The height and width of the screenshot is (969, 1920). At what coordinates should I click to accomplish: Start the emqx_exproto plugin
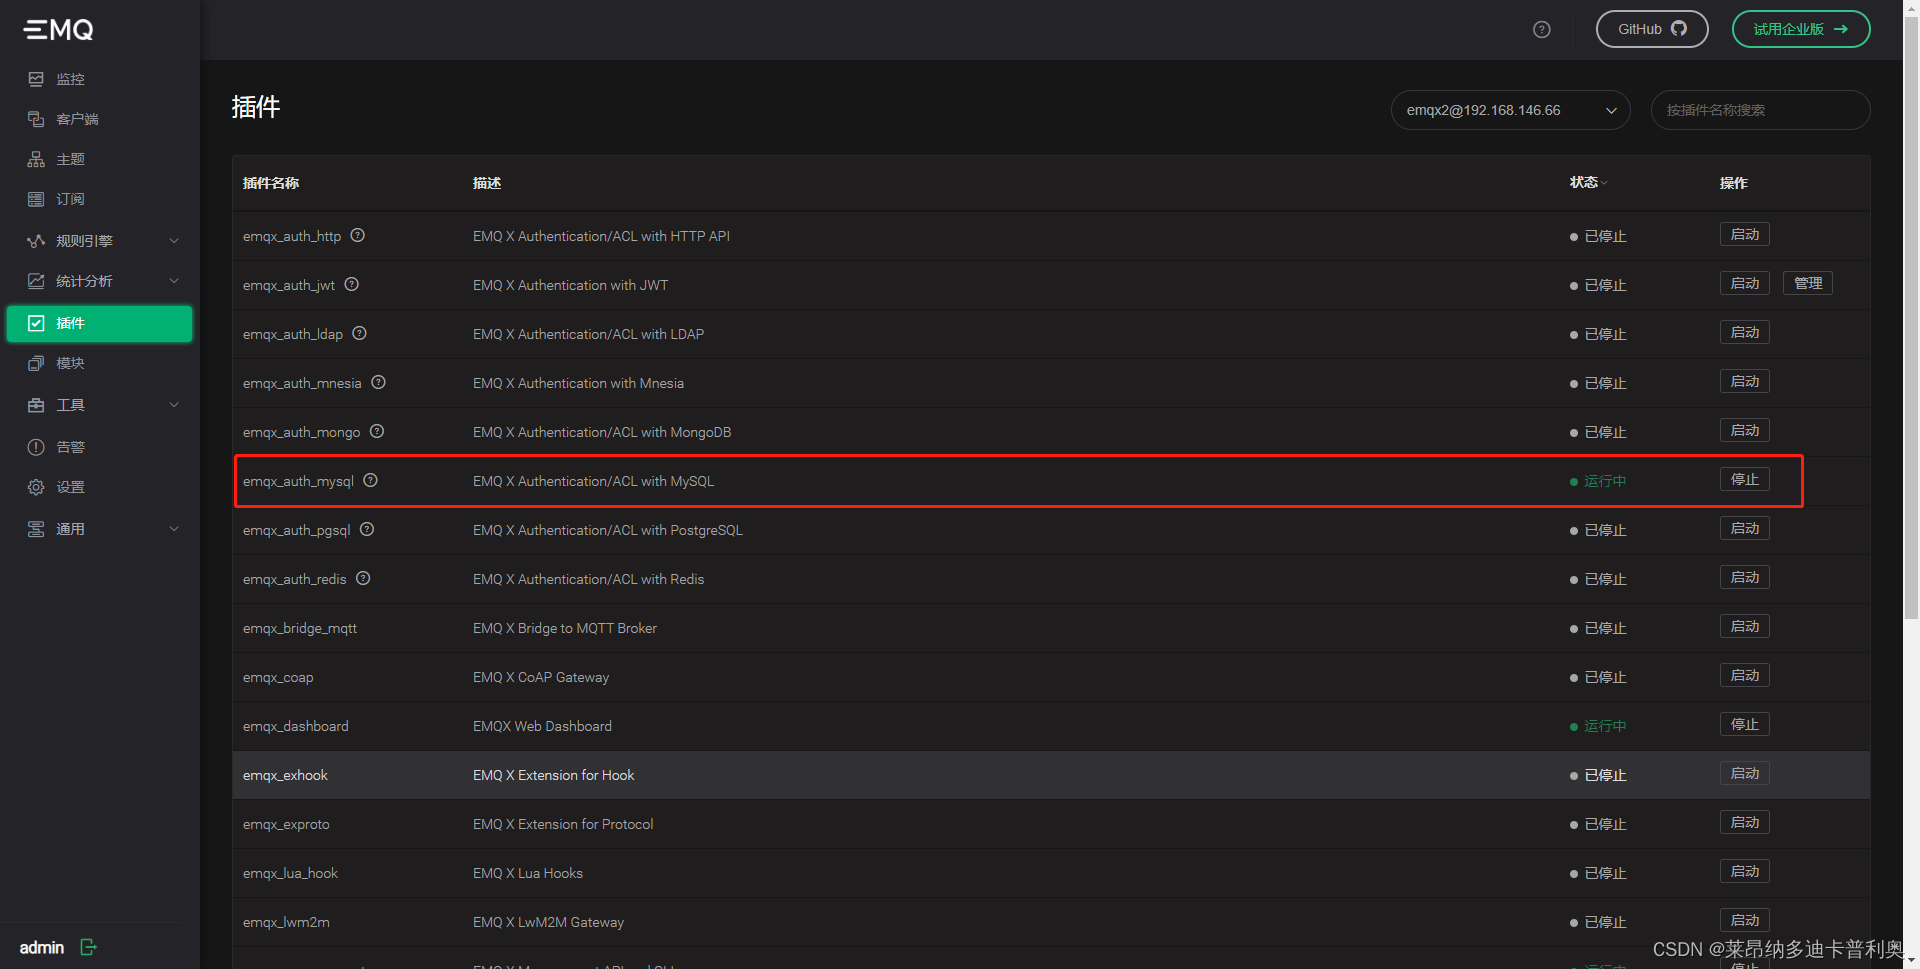1744,822
